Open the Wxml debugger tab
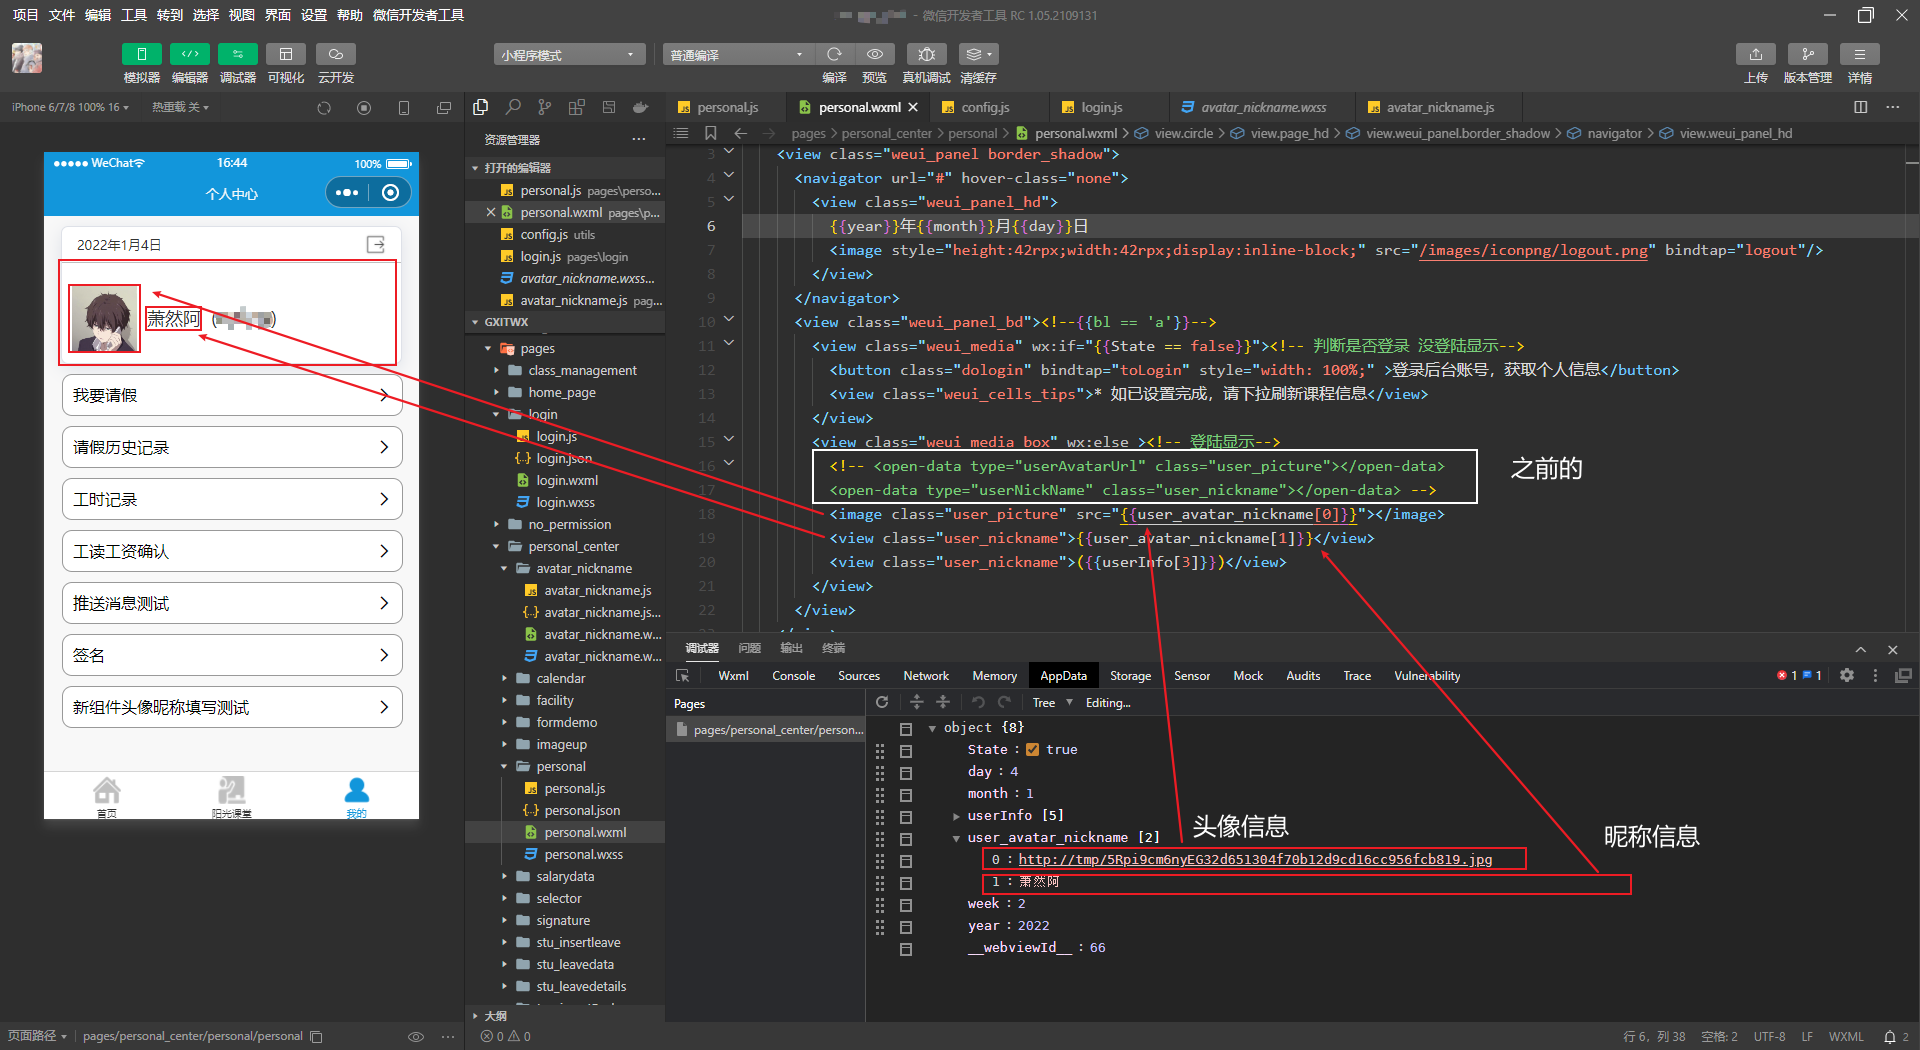Image resolution: width=1920 pixels, height=1050 pixels. click(733, 676)
